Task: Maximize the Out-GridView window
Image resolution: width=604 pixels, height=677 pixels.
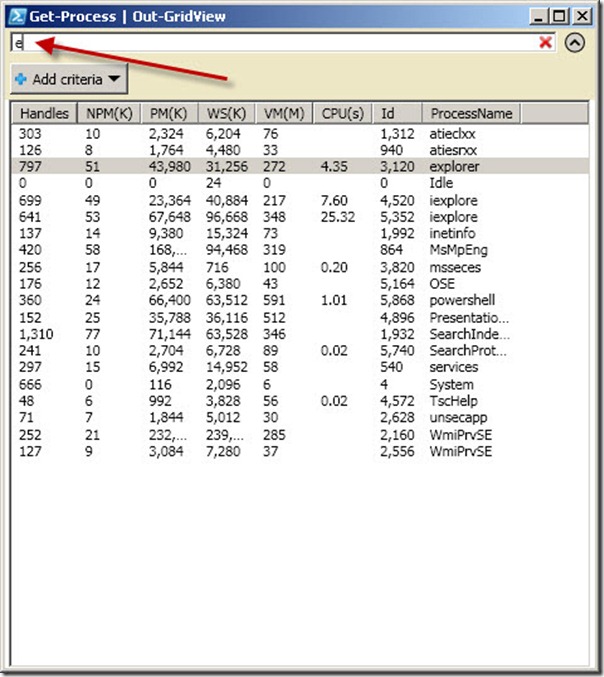Action: (559, 16)
